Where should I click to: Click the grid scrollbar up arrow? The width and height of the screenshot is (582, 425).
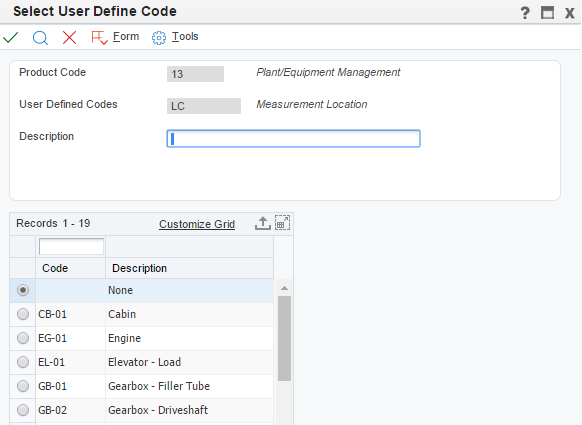(x=285, y=288)
